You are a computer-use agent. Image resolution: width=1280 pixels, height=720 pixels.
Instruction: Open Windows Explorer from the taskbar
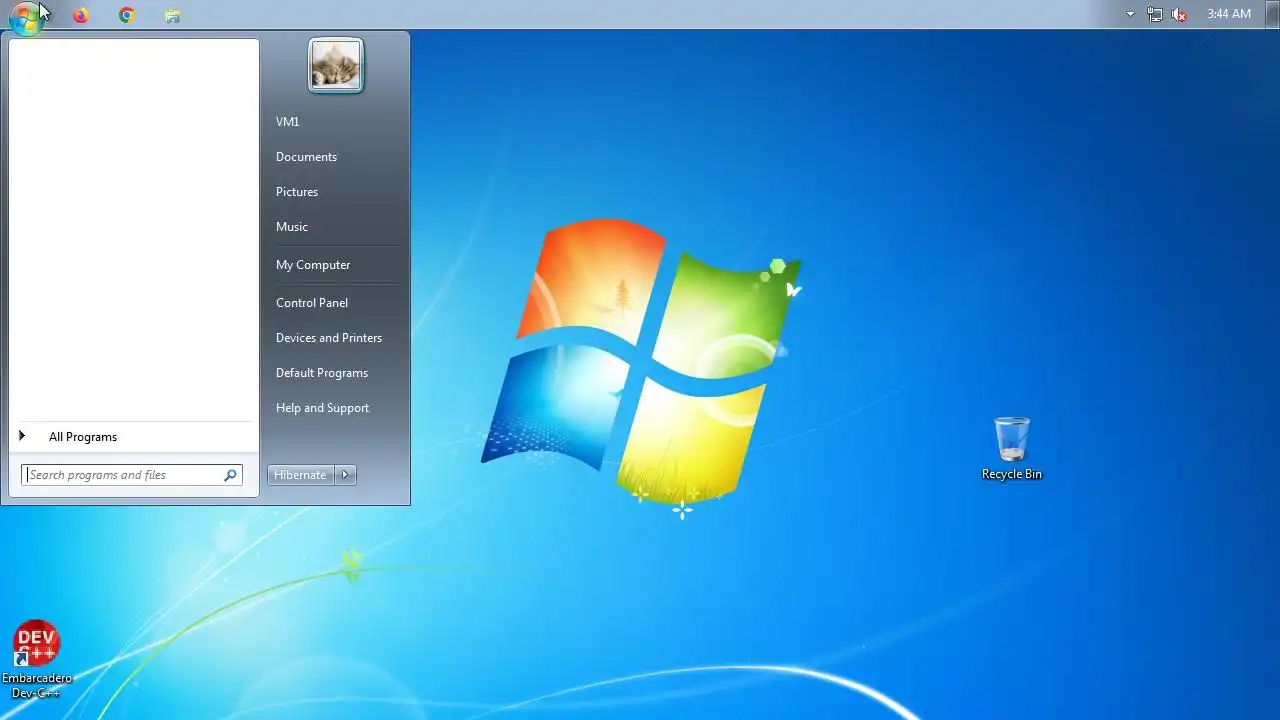(173, 15)
